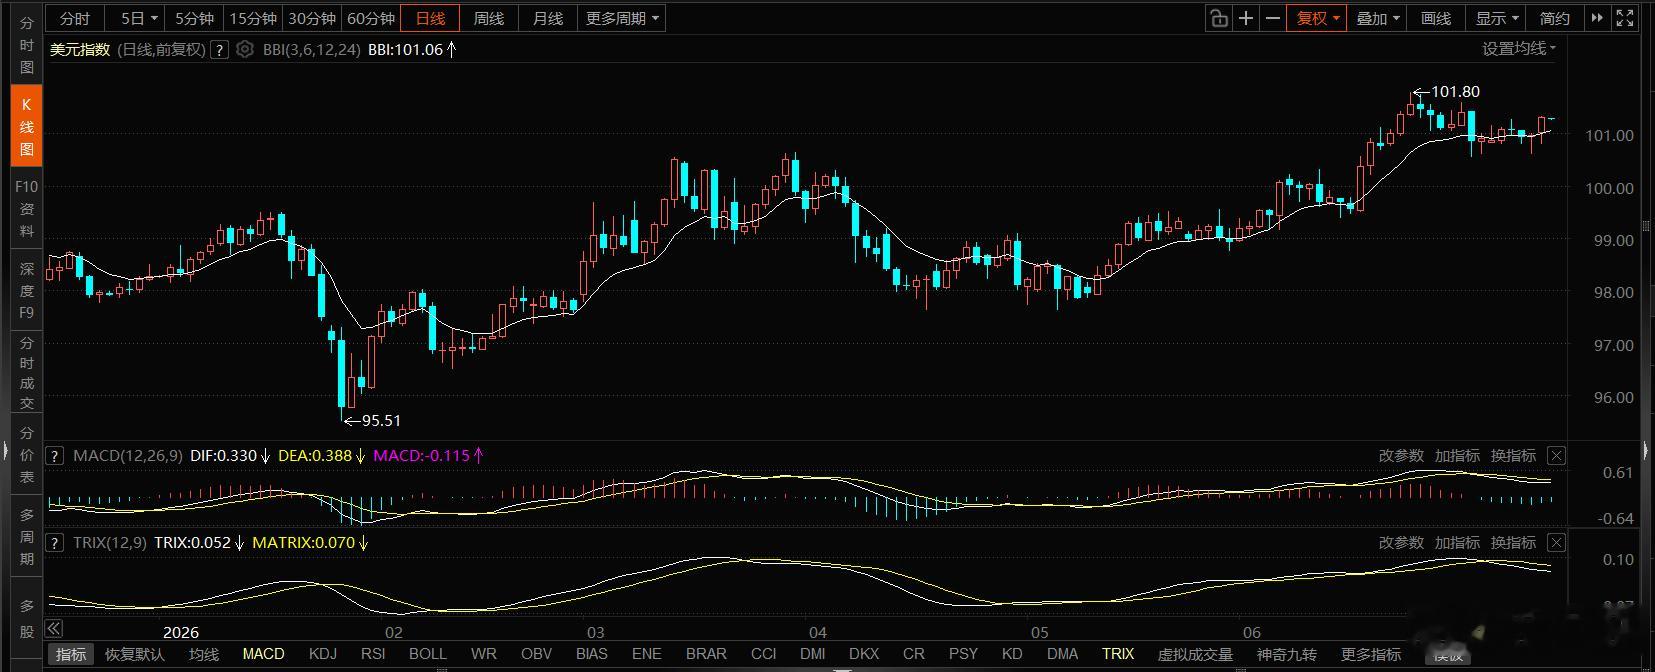Click 加指标 in the MACD panel

pos(1457,455)
